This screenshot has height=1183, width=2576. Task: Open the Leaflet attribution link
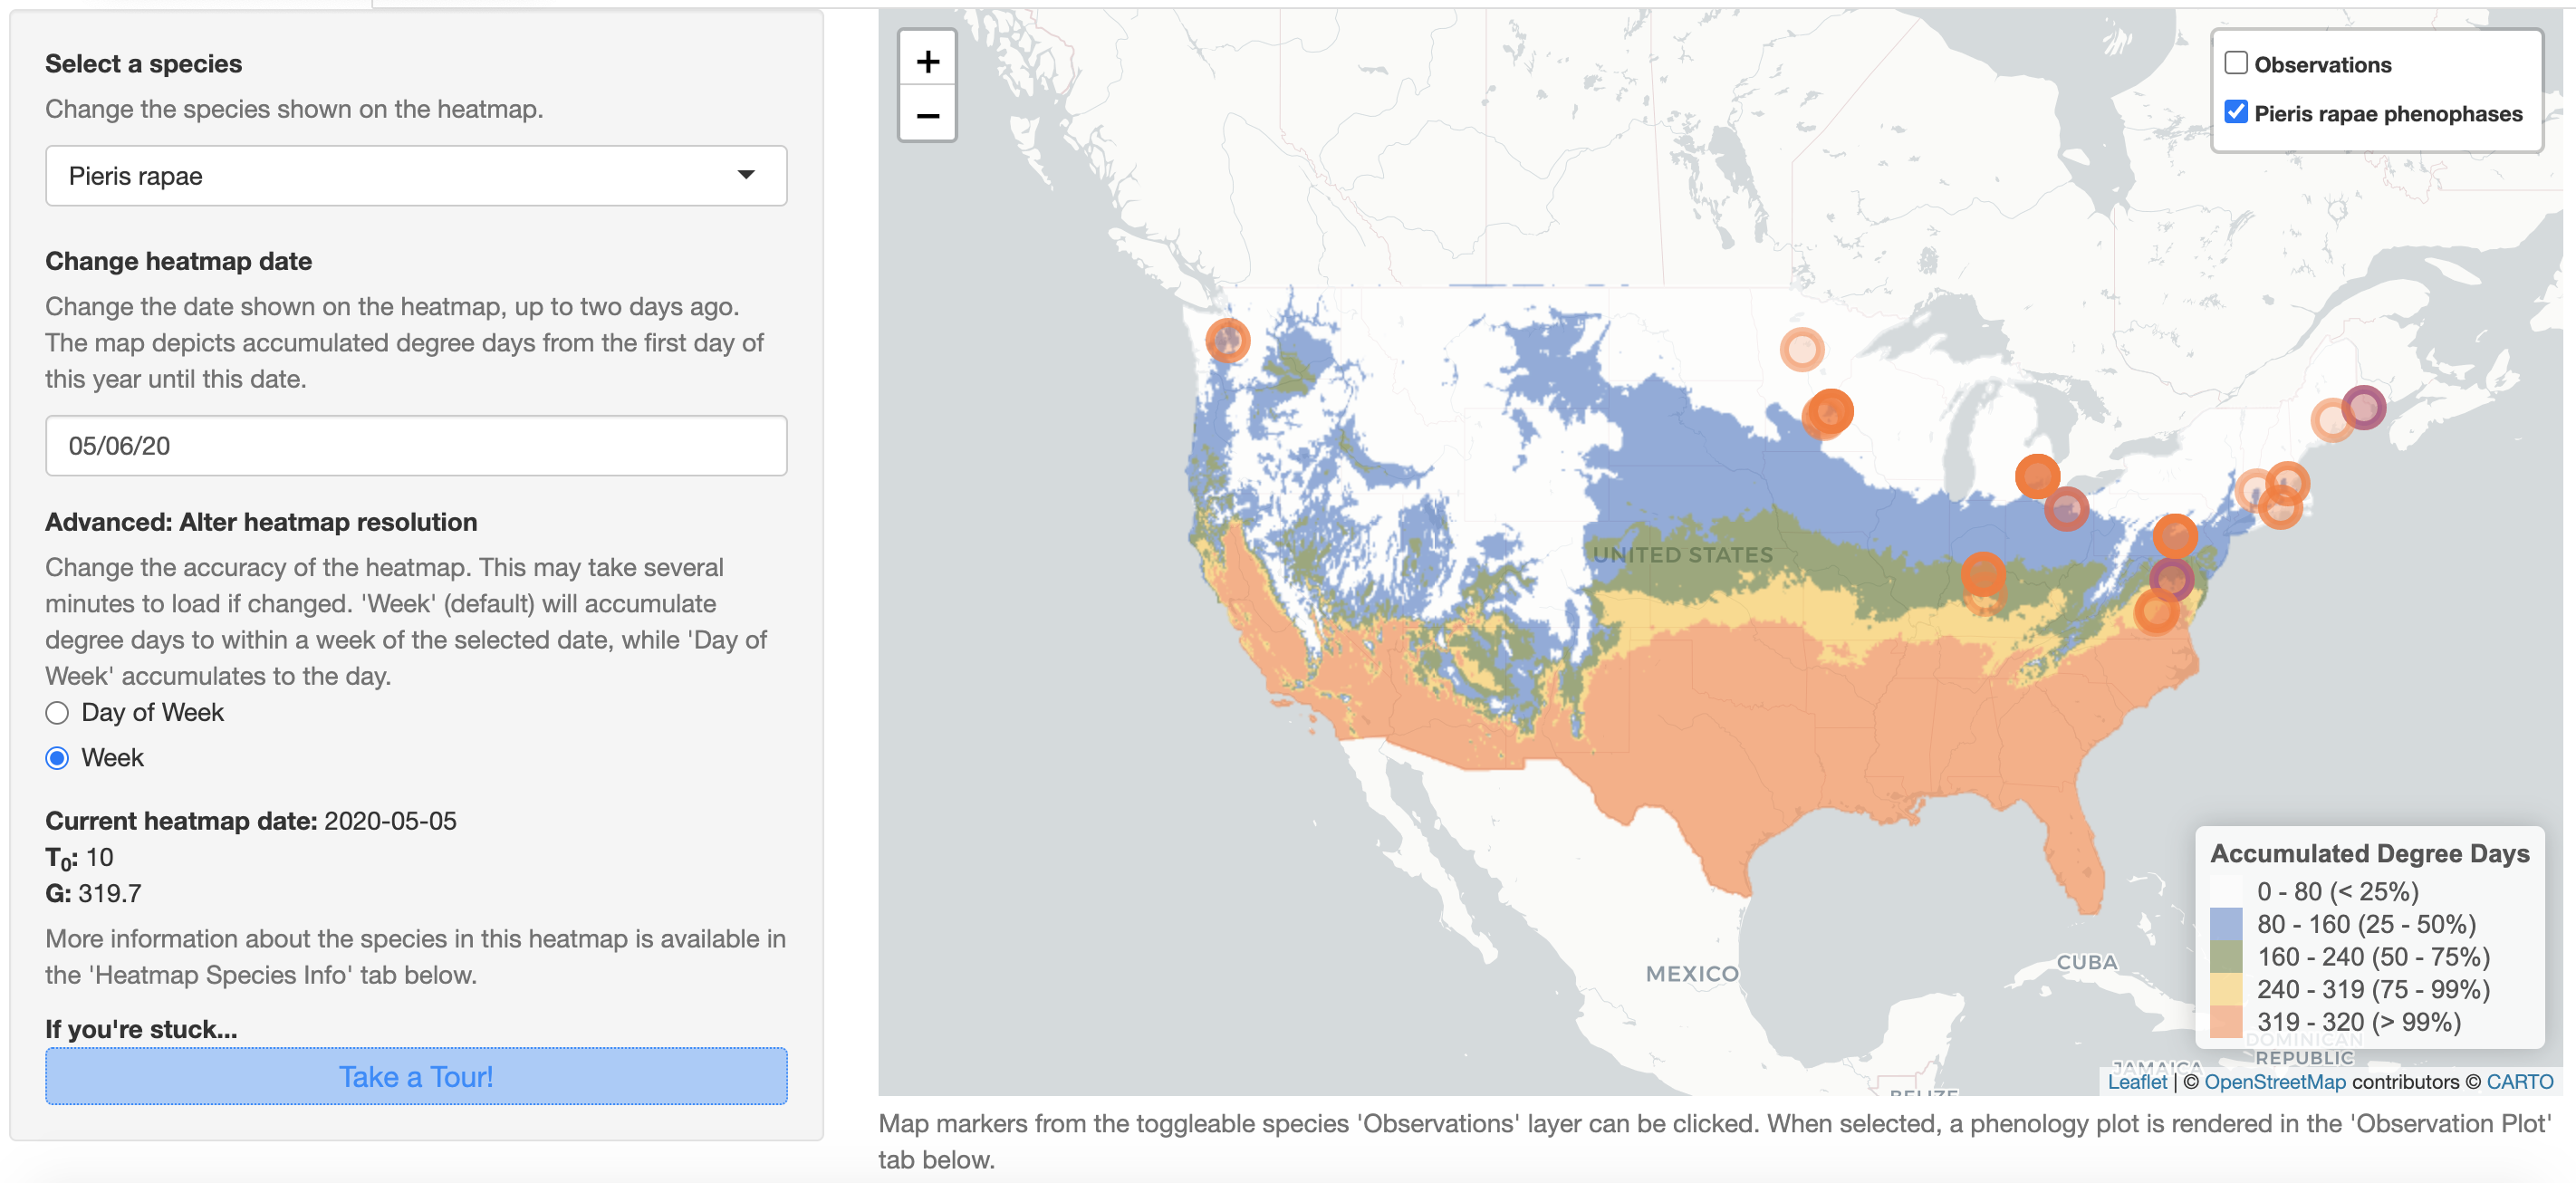click(x=2137, y=1081)
